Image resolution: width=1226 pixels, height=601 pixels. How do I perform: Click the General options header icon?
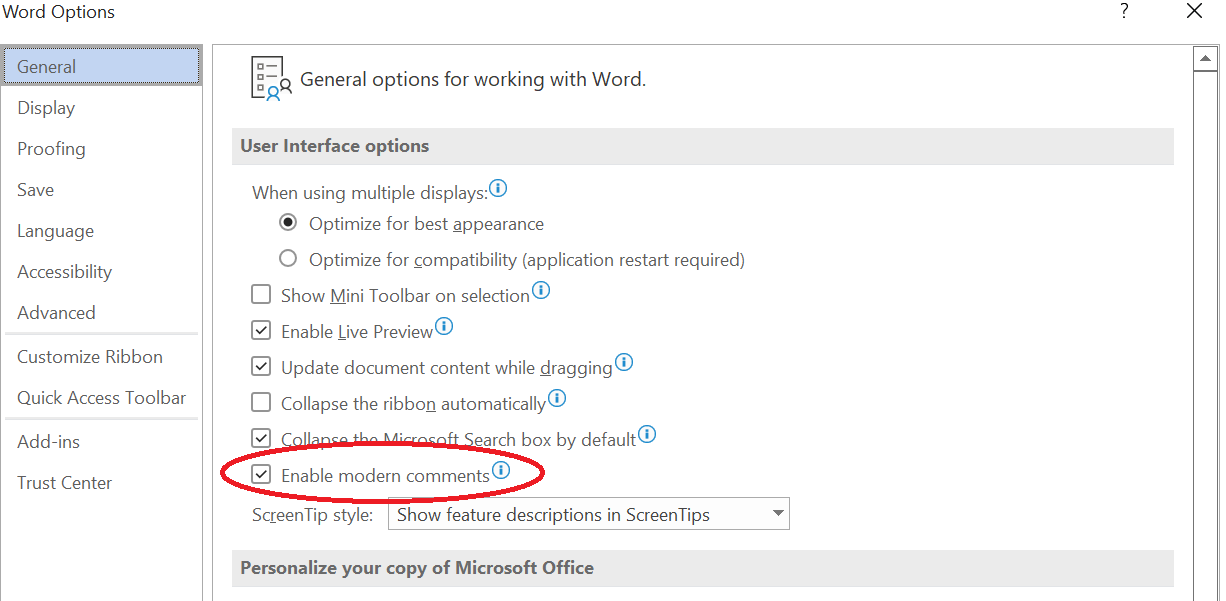coord(270,78)
